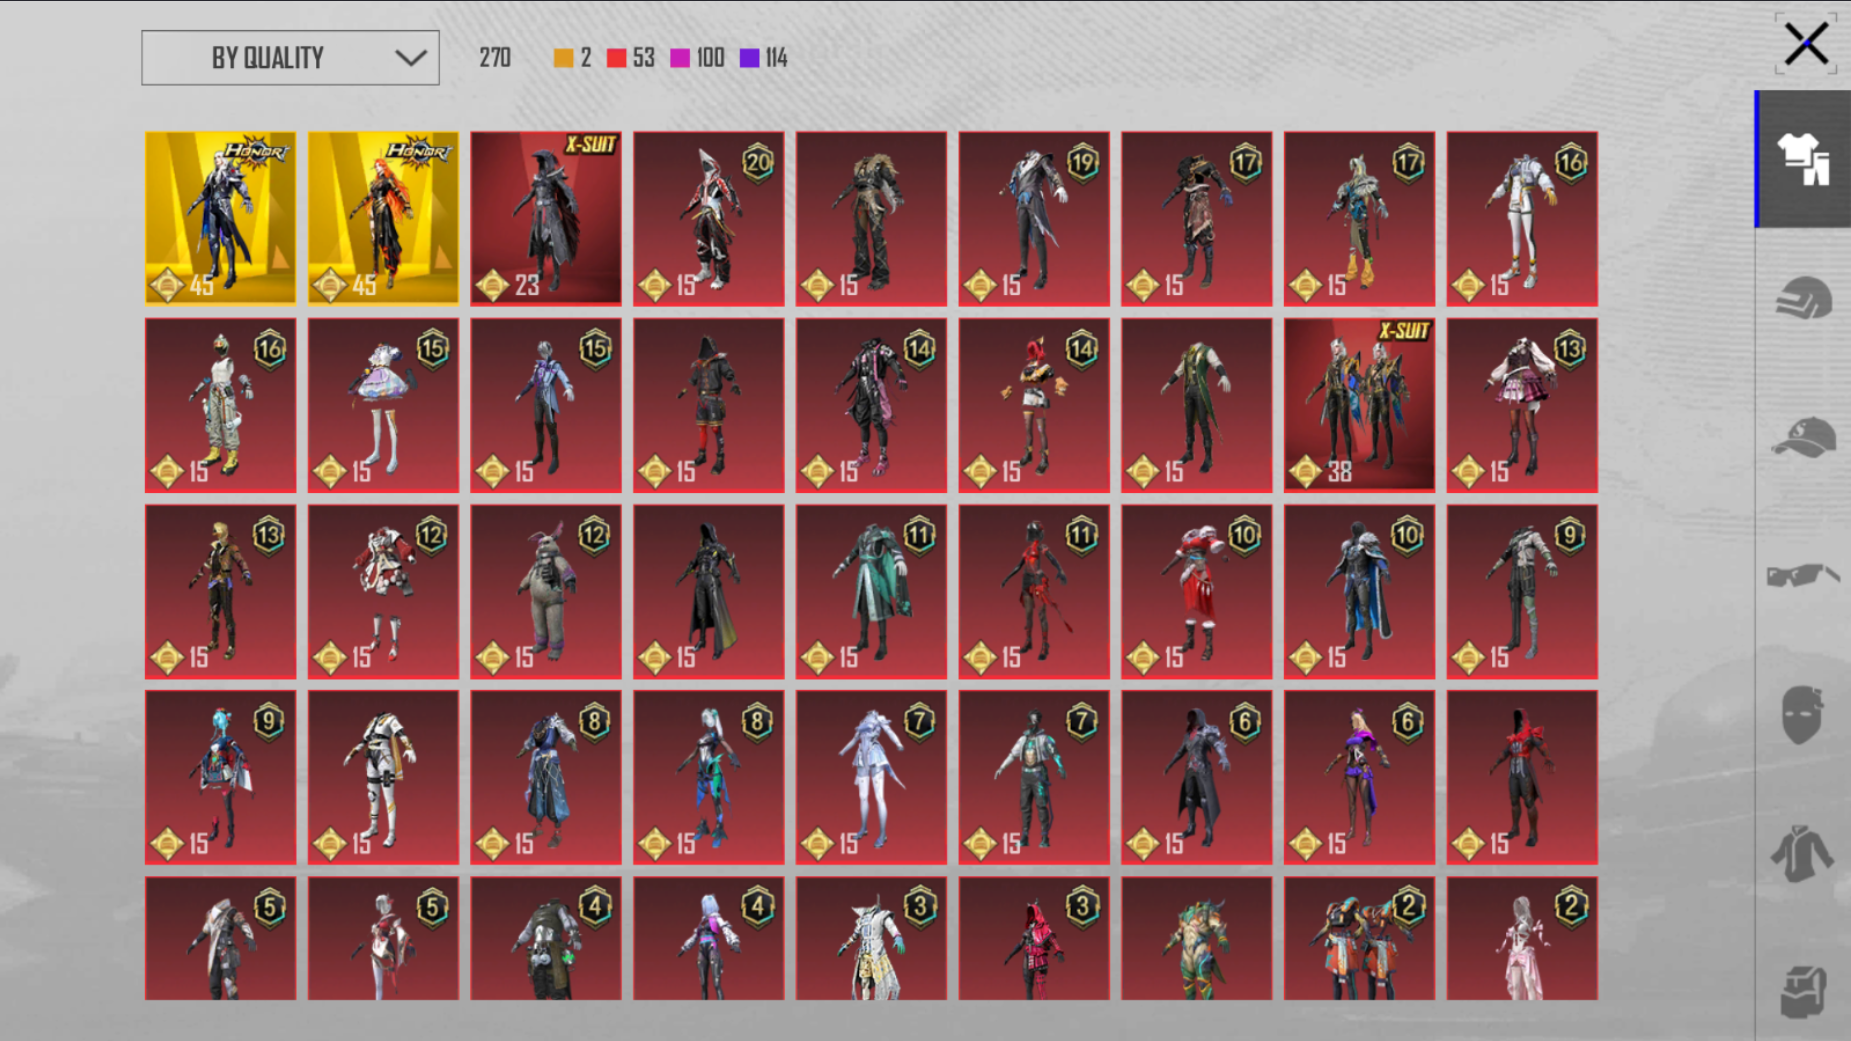Open the helmet category in sidebar

[1803, 298]
